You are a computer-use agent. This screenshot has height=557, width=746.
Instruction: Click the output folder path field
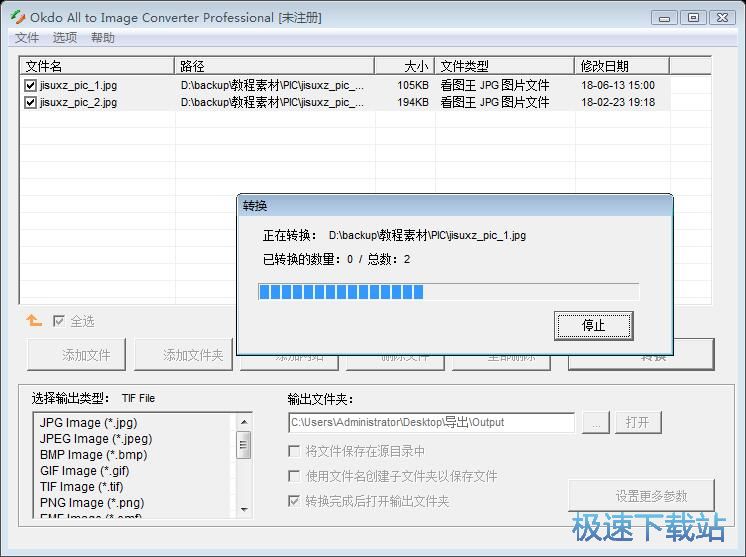(x=432, y=422)
